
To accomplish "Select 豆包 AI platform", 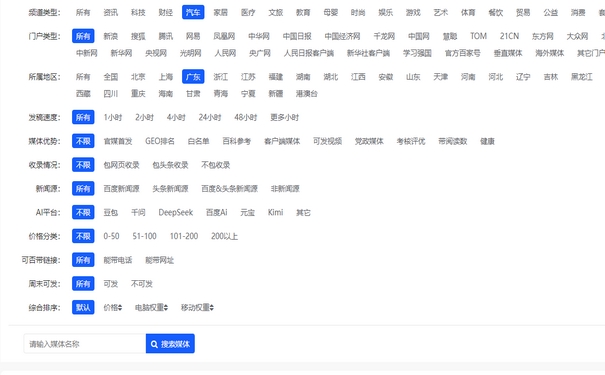I will pyautogui.click(x=111, y=212).
